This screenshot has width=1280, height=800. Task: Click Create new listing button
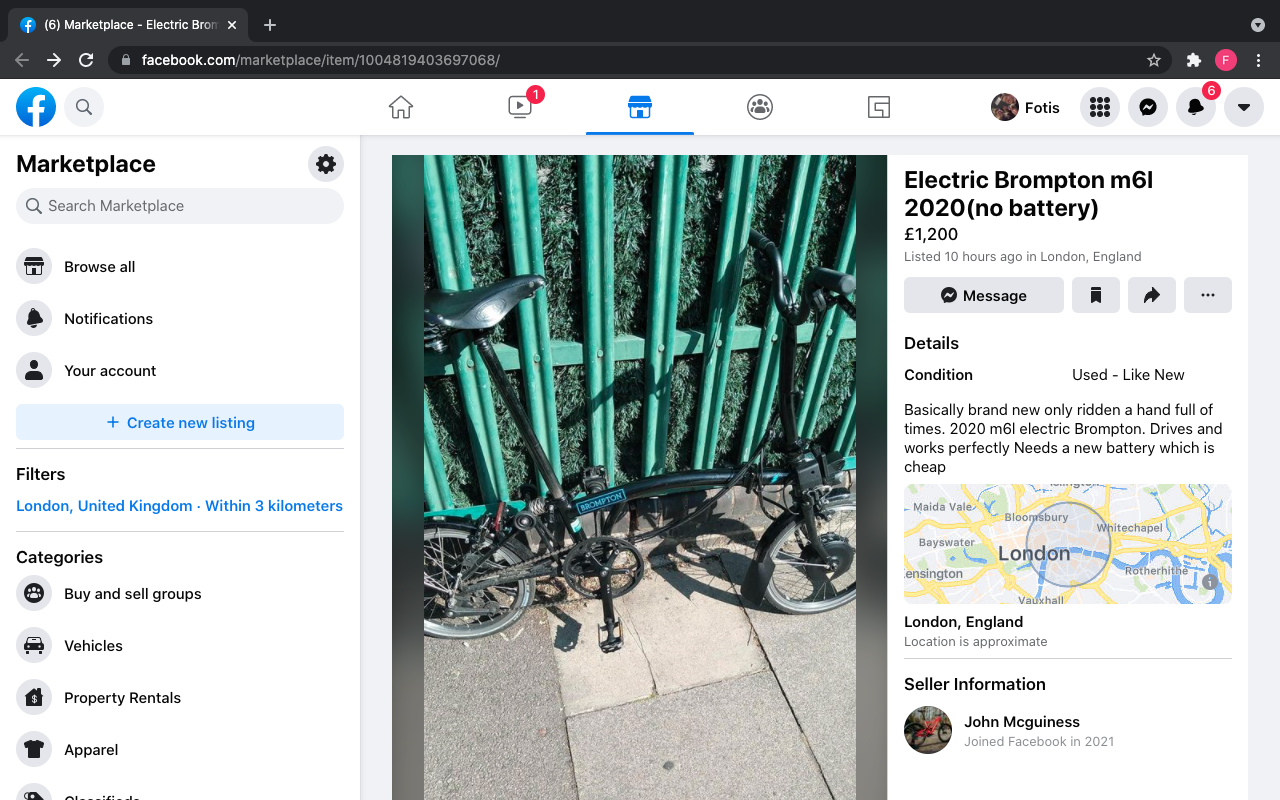point(180,422)
